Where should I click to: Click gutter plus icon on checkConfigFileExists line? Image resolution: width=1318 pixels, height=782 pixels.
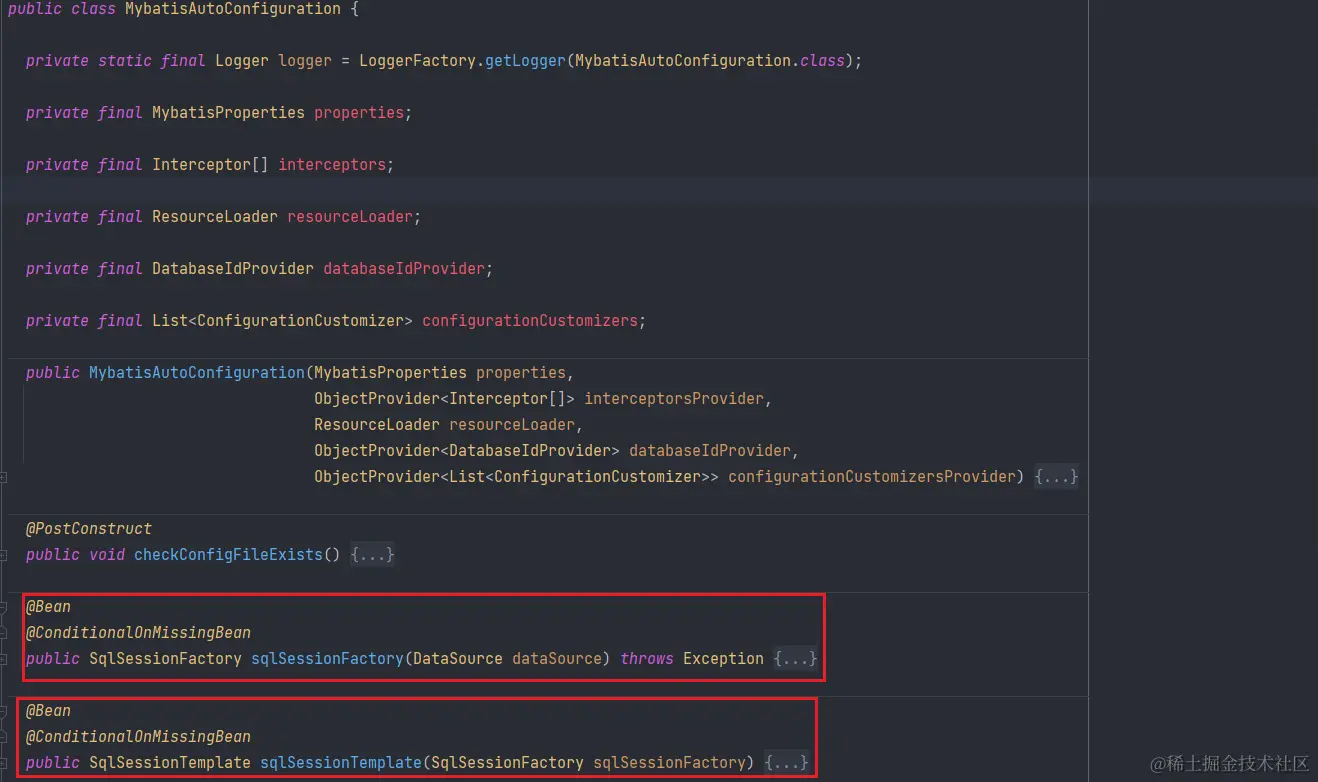click(5, 555)
